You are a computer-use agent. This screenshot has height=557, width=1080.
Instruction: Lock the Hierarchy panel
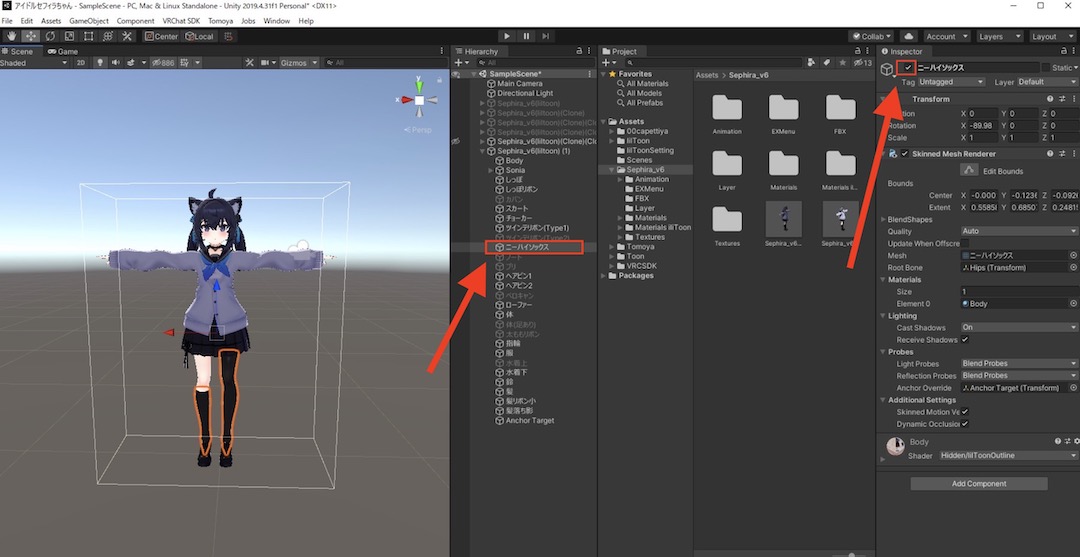coord(579,51)
